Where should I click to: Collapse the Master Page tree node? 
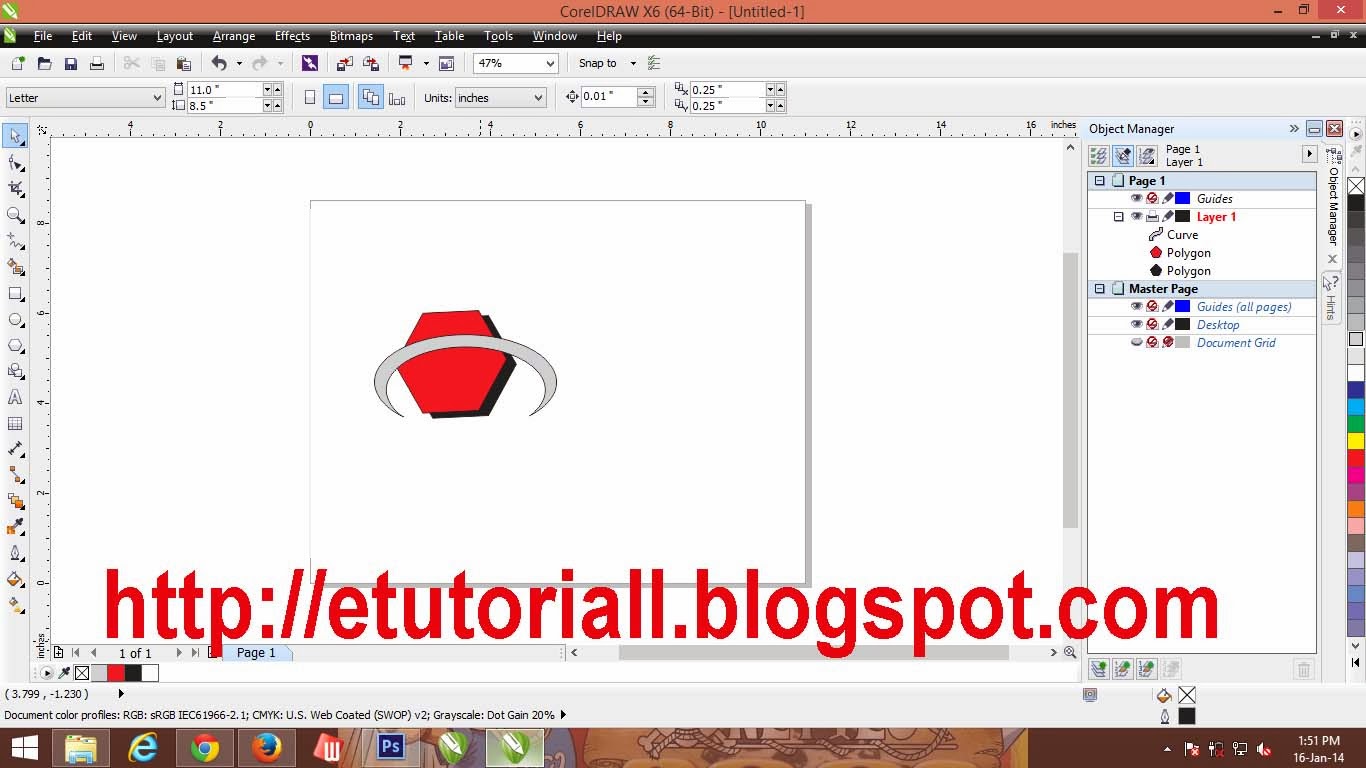click(1100, 289)
